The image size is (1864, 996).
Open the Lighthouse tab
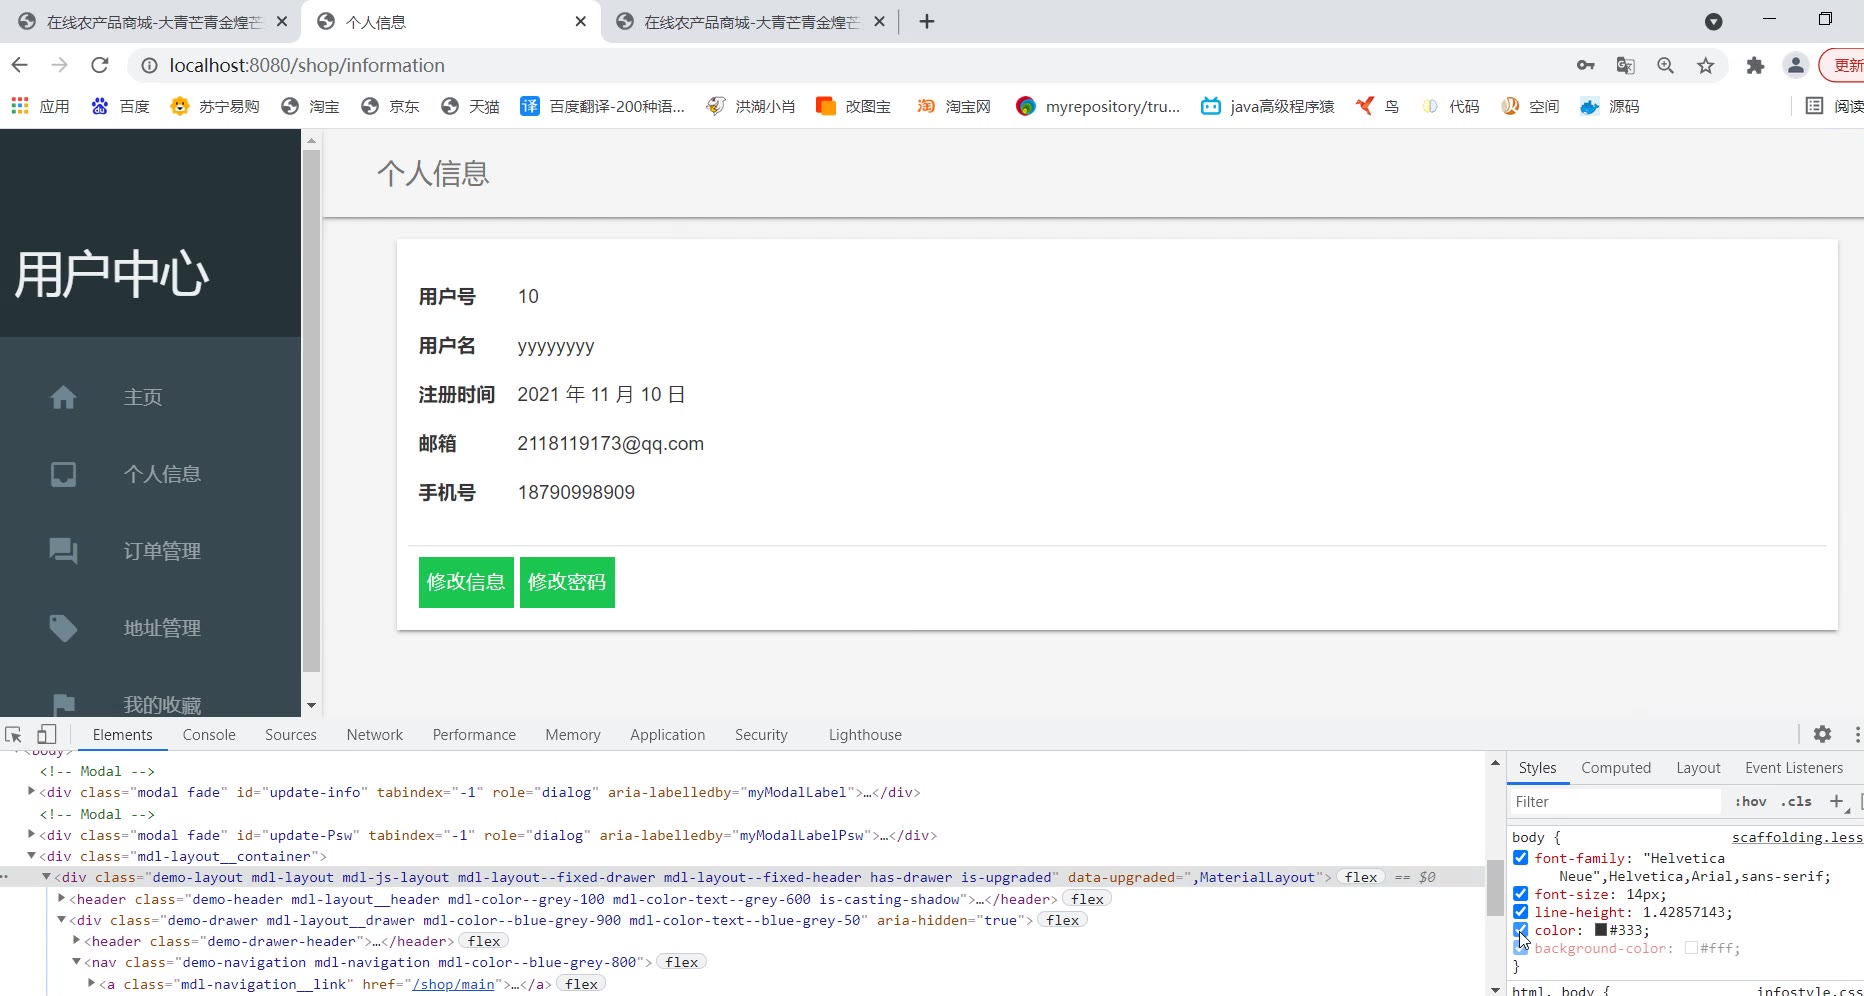865,734
